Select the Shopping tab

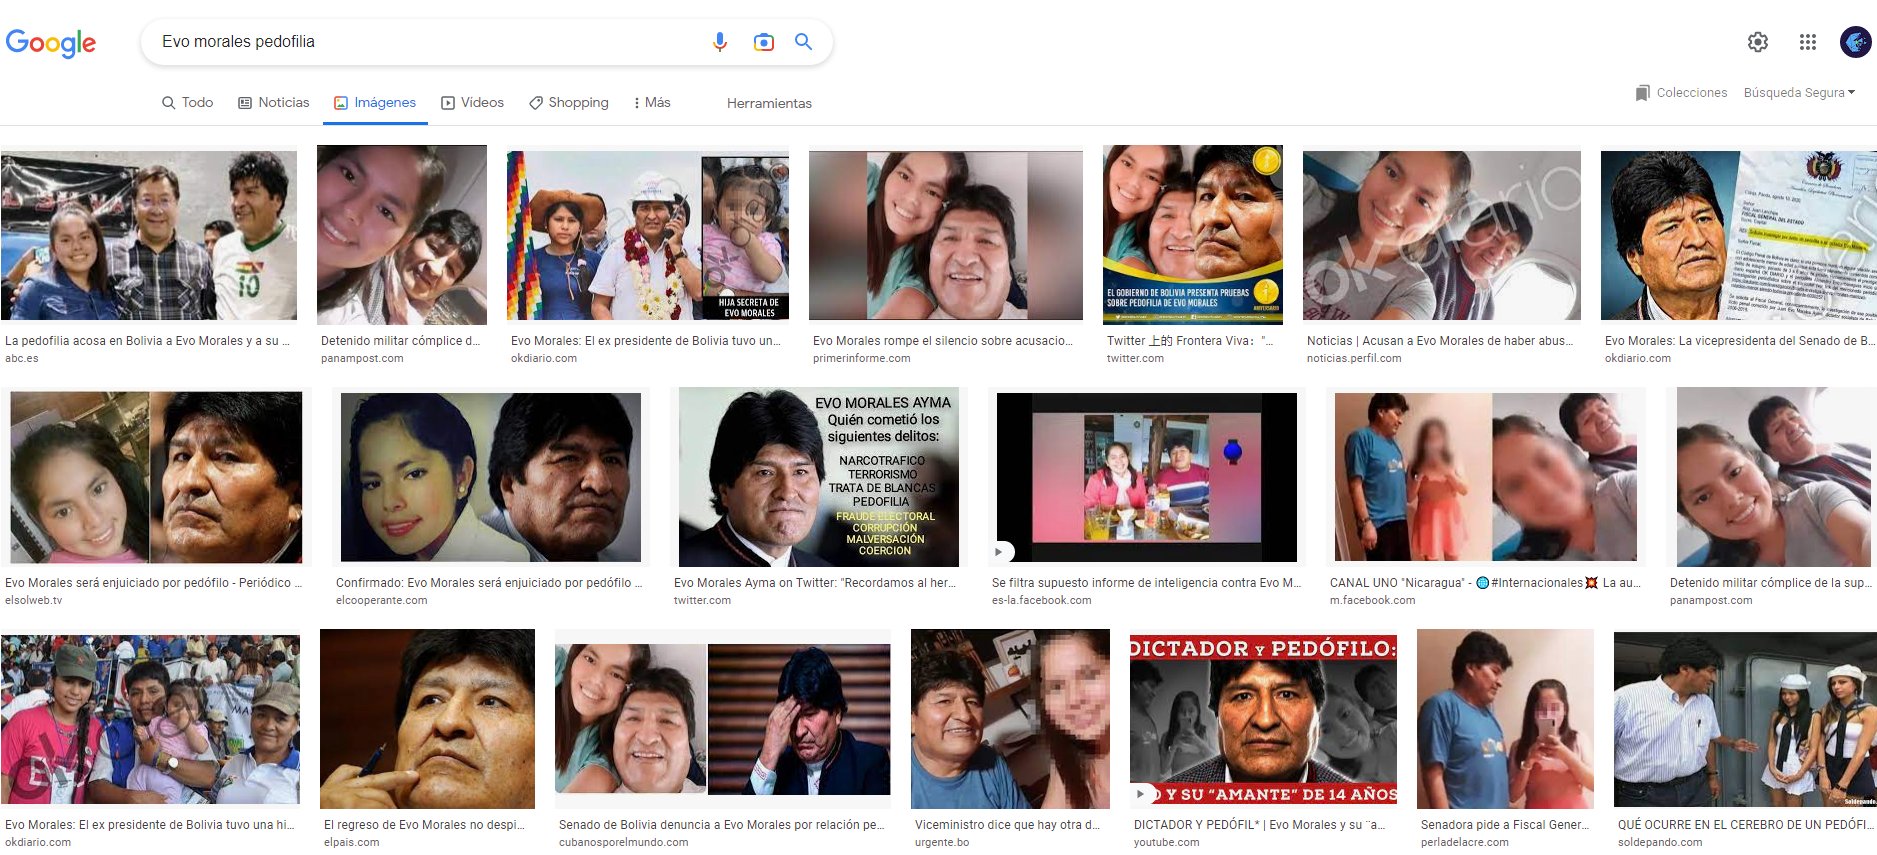(568, 103)
